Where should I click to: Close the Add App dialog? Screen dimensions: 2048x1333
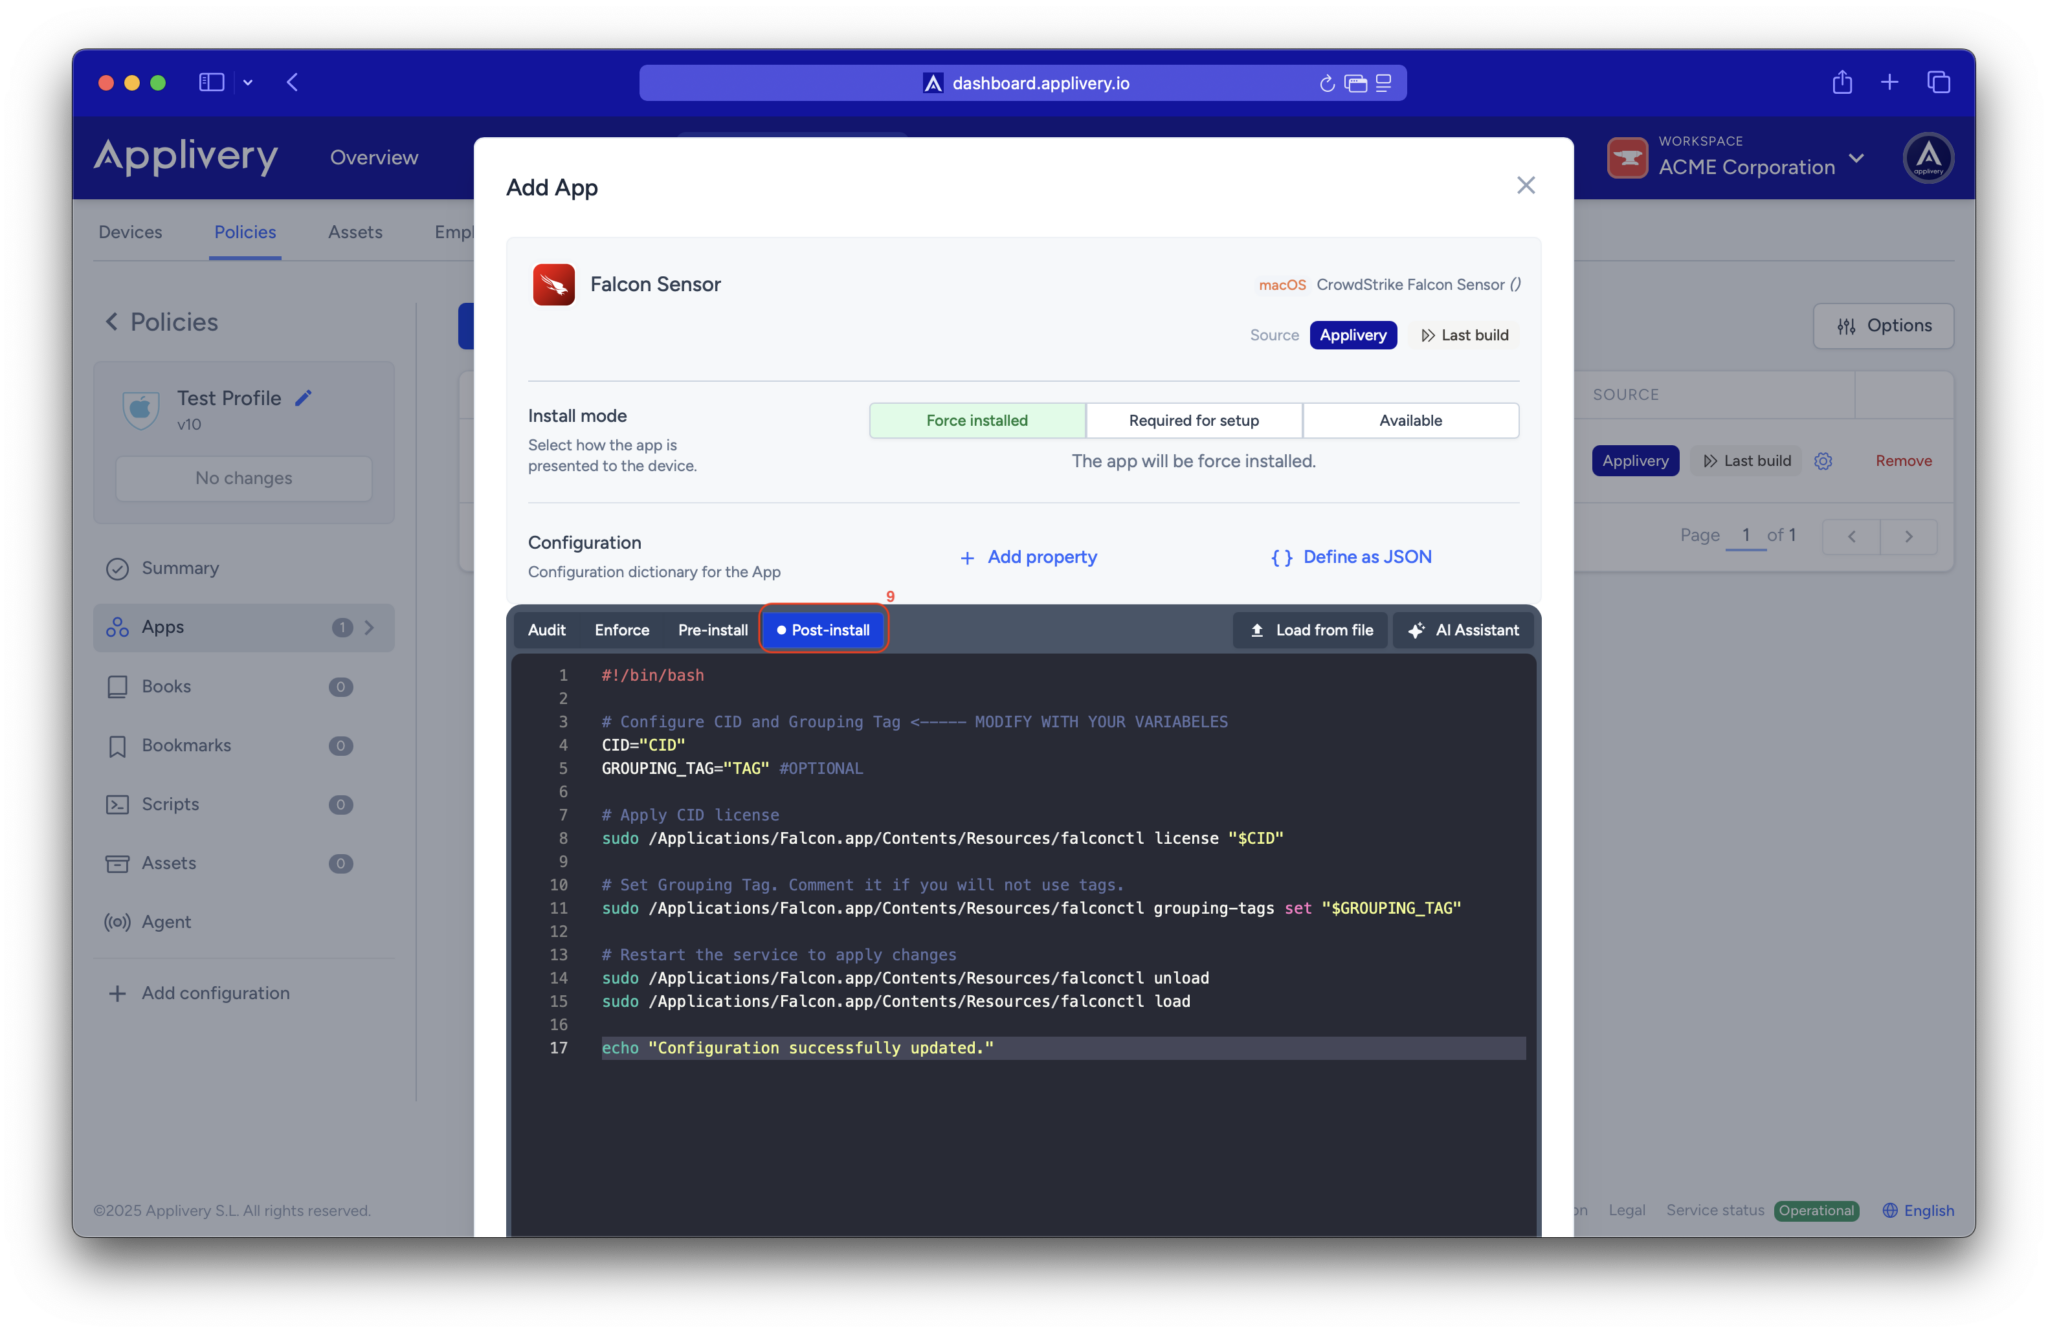(x=1525, y=185)
